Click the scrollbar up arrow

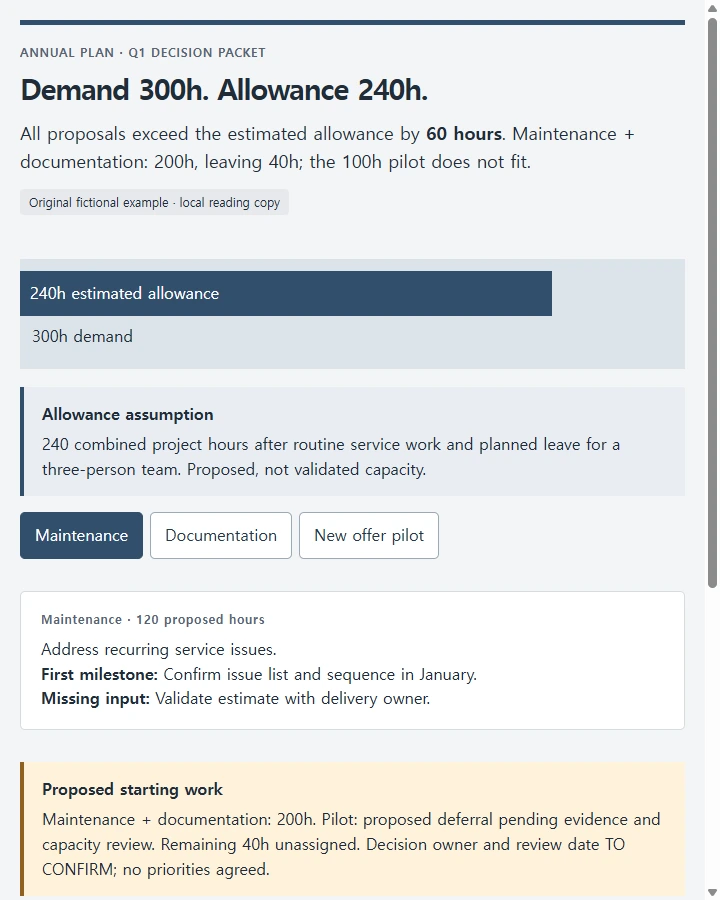(x=713, y=8)
